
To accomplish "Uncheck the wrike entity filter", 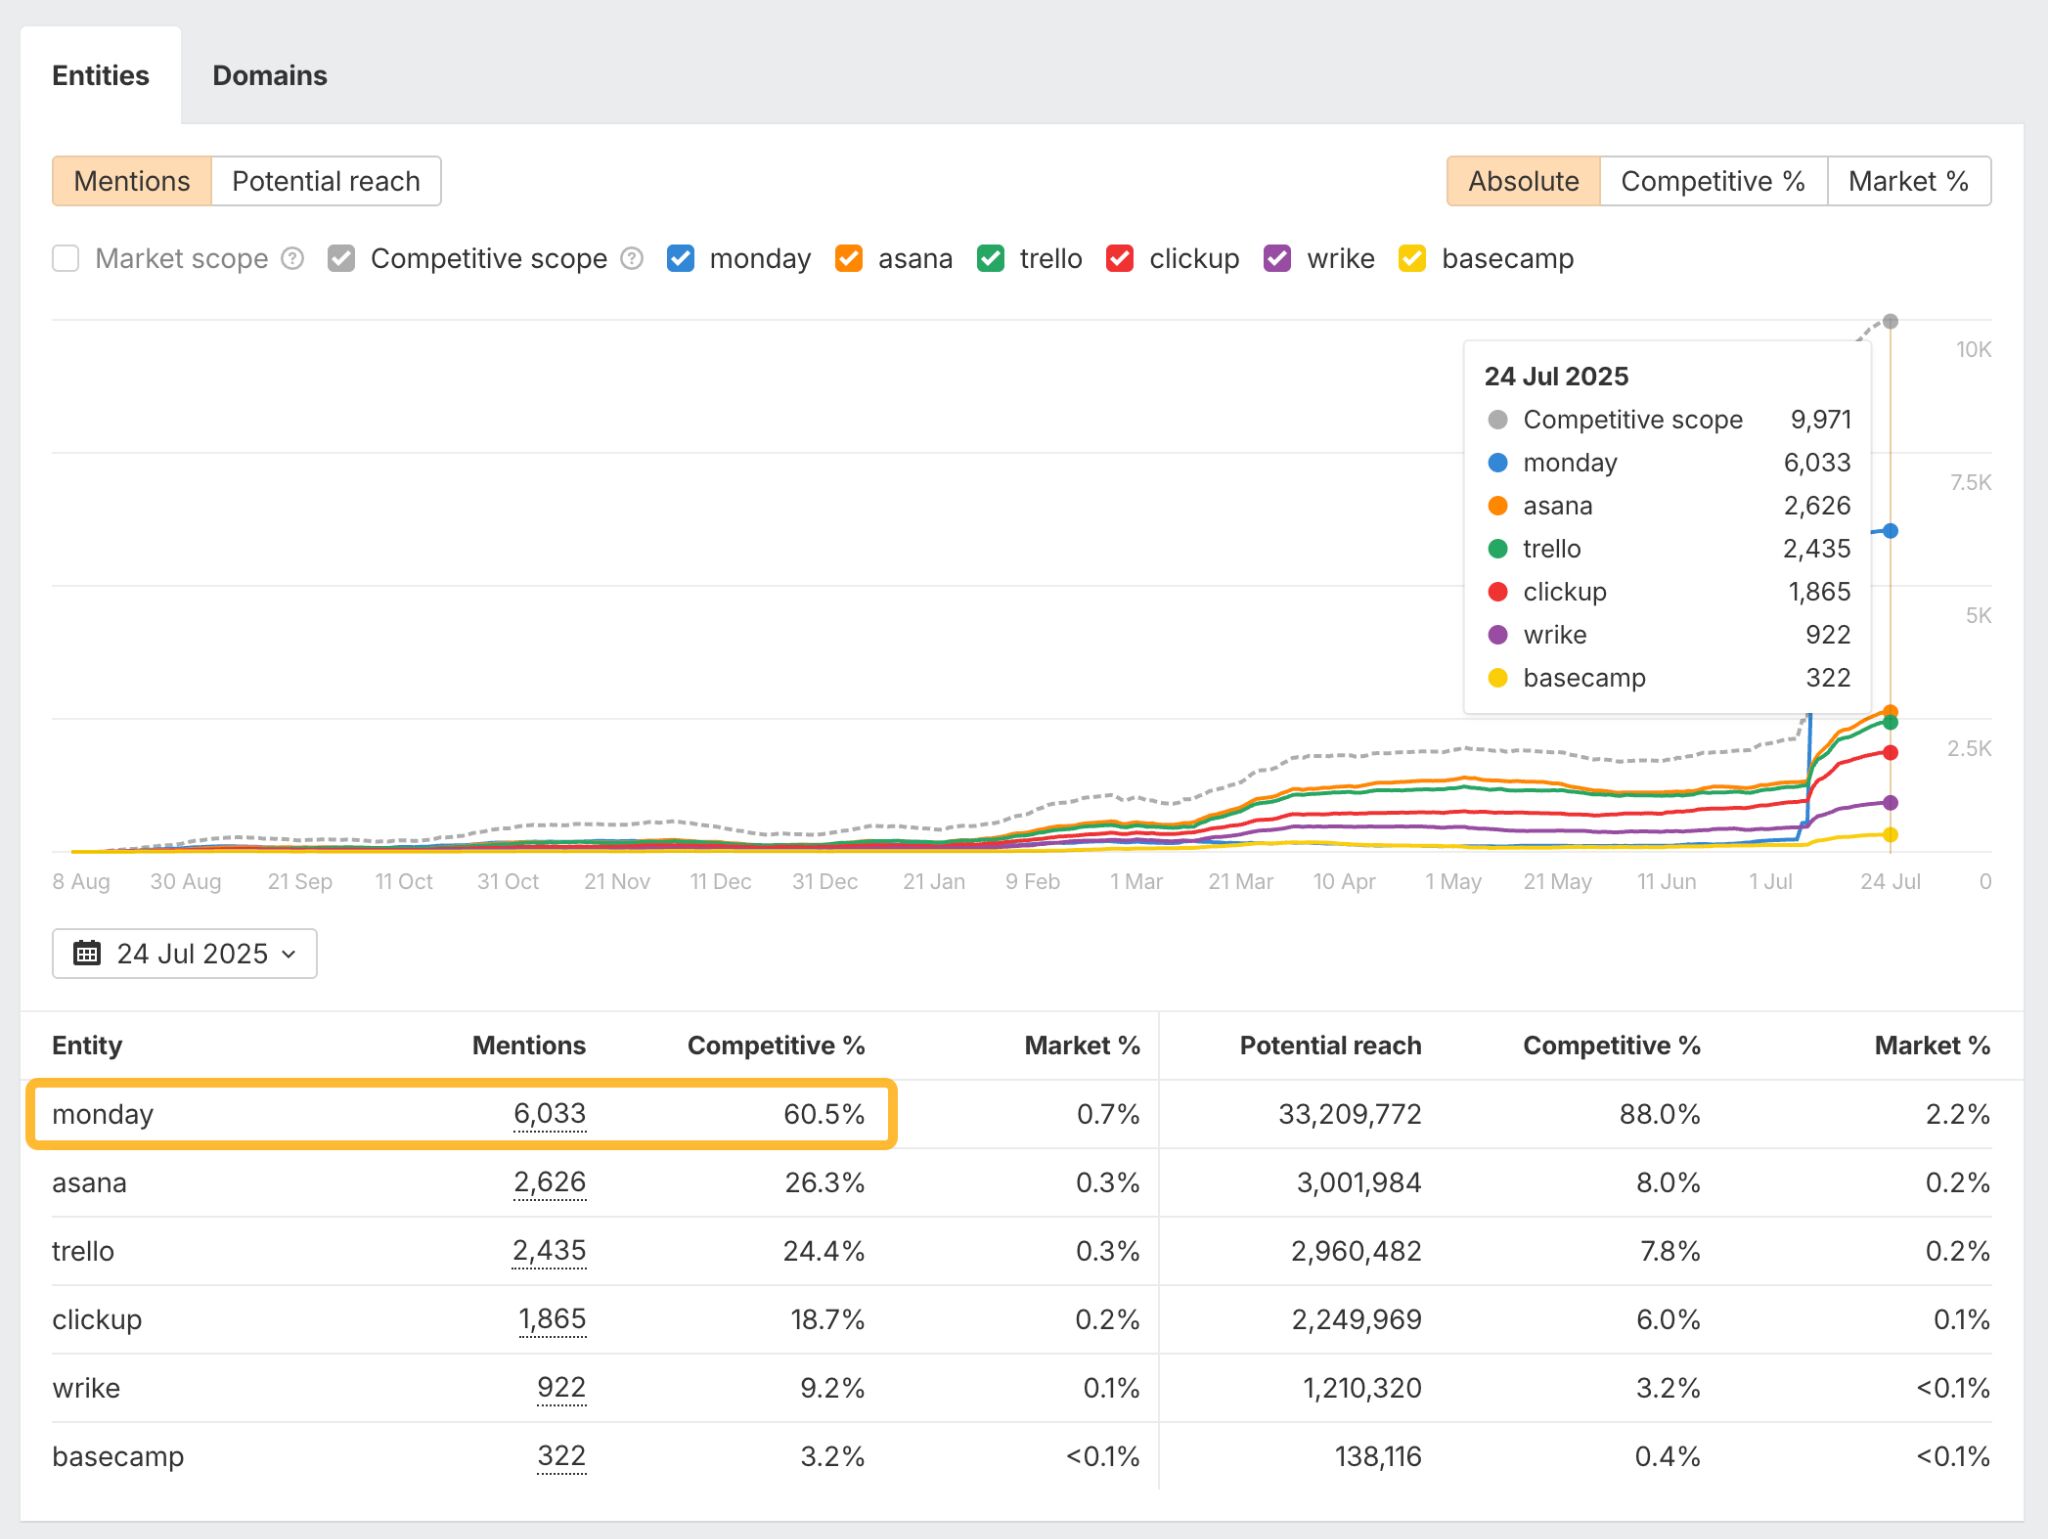I will click(1277, 258).
